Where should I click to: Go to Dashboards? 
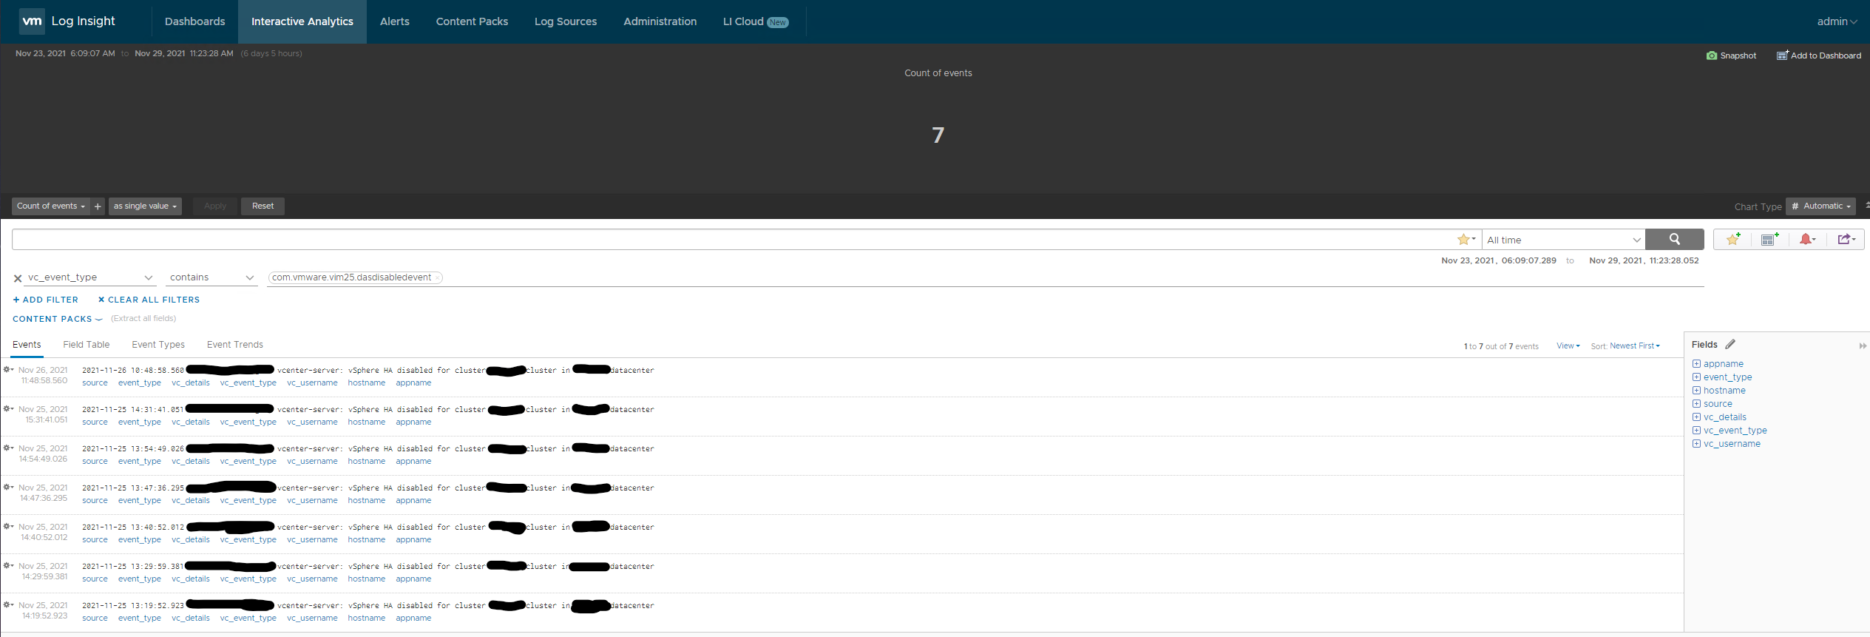[x=195, y=21]
